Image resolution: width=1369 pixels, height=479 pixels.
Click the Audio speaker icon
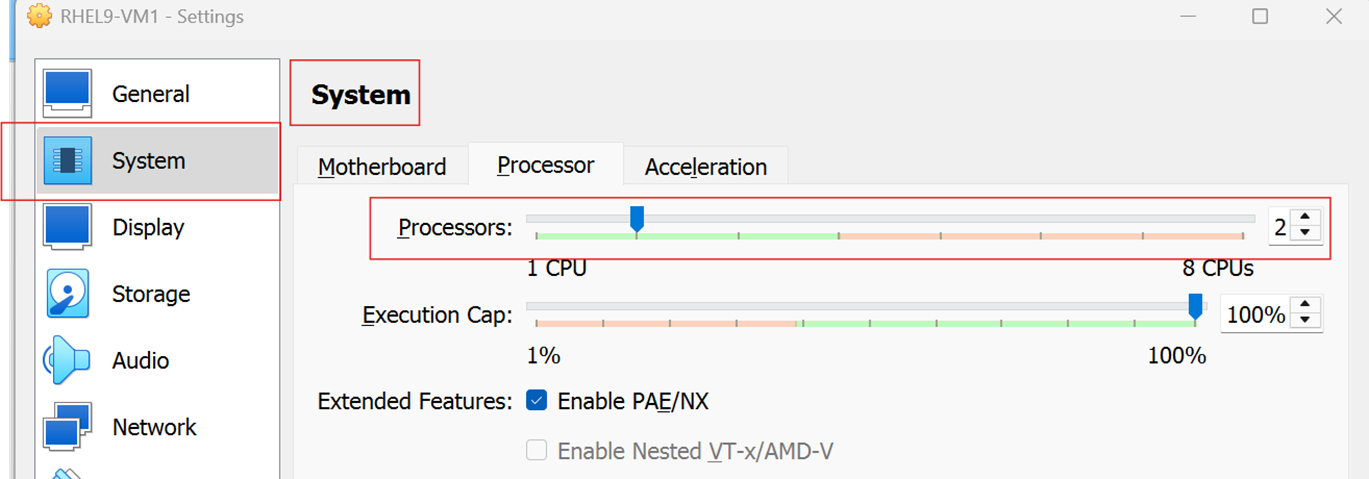(67, 360)
